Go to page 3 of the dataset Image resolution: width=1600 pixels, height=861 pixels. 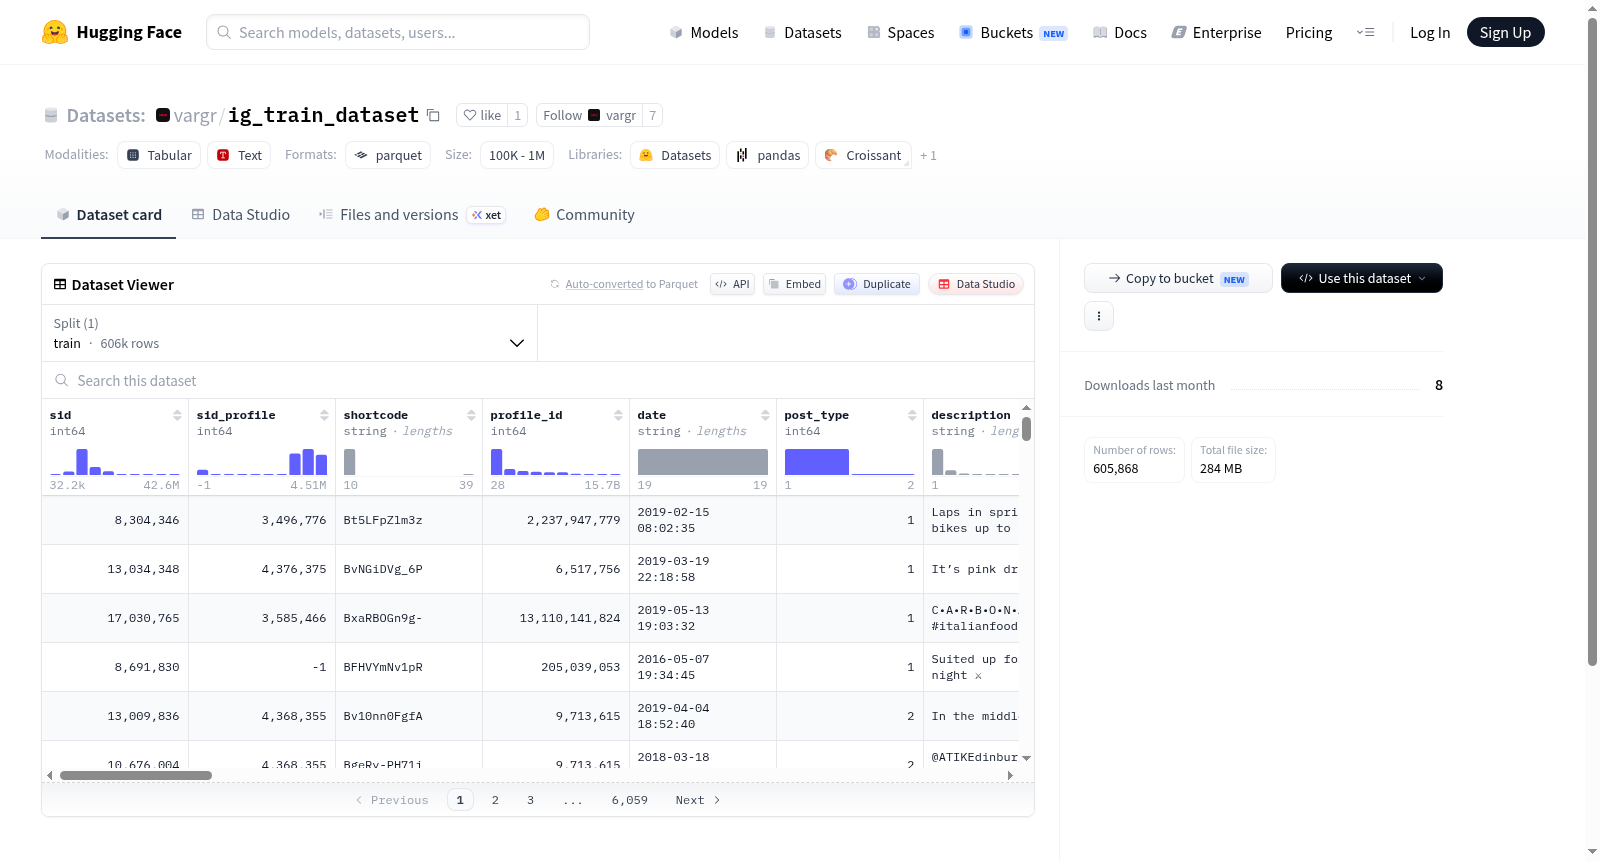tap(530, 800)
